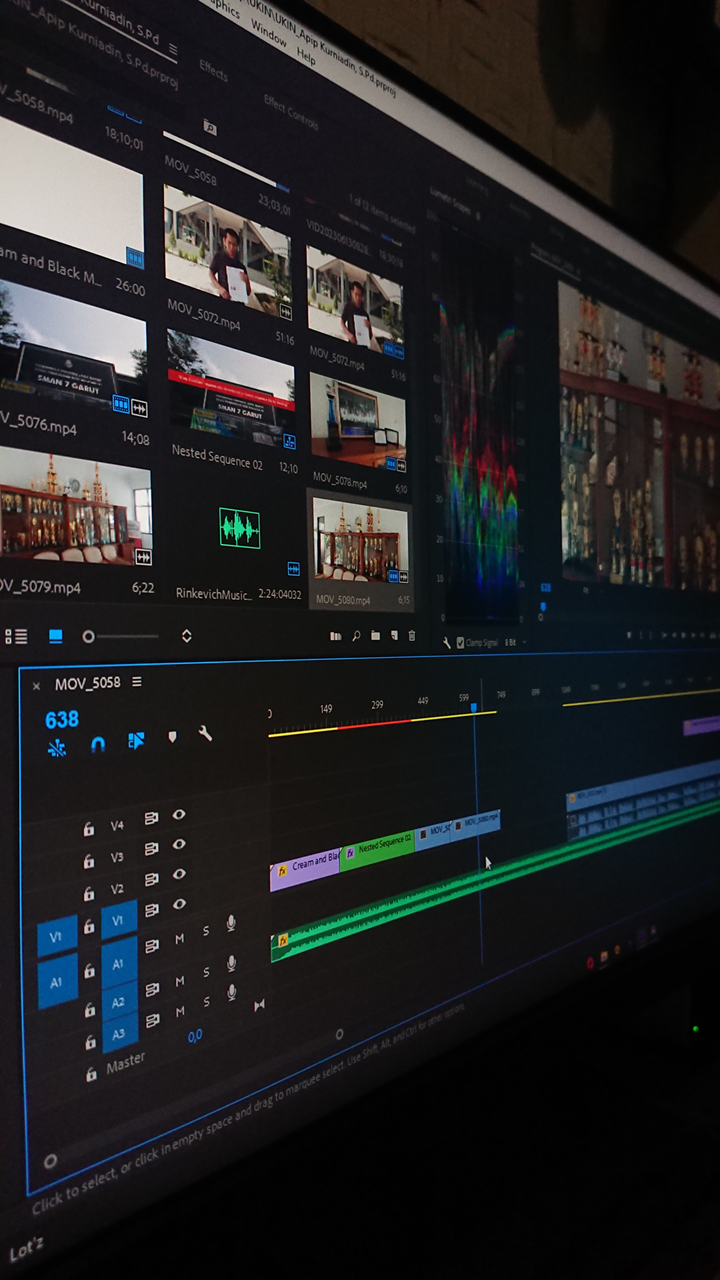Mute audio track A2
The width and height of the screenshot is (720, 1280).
coord(180,981)
